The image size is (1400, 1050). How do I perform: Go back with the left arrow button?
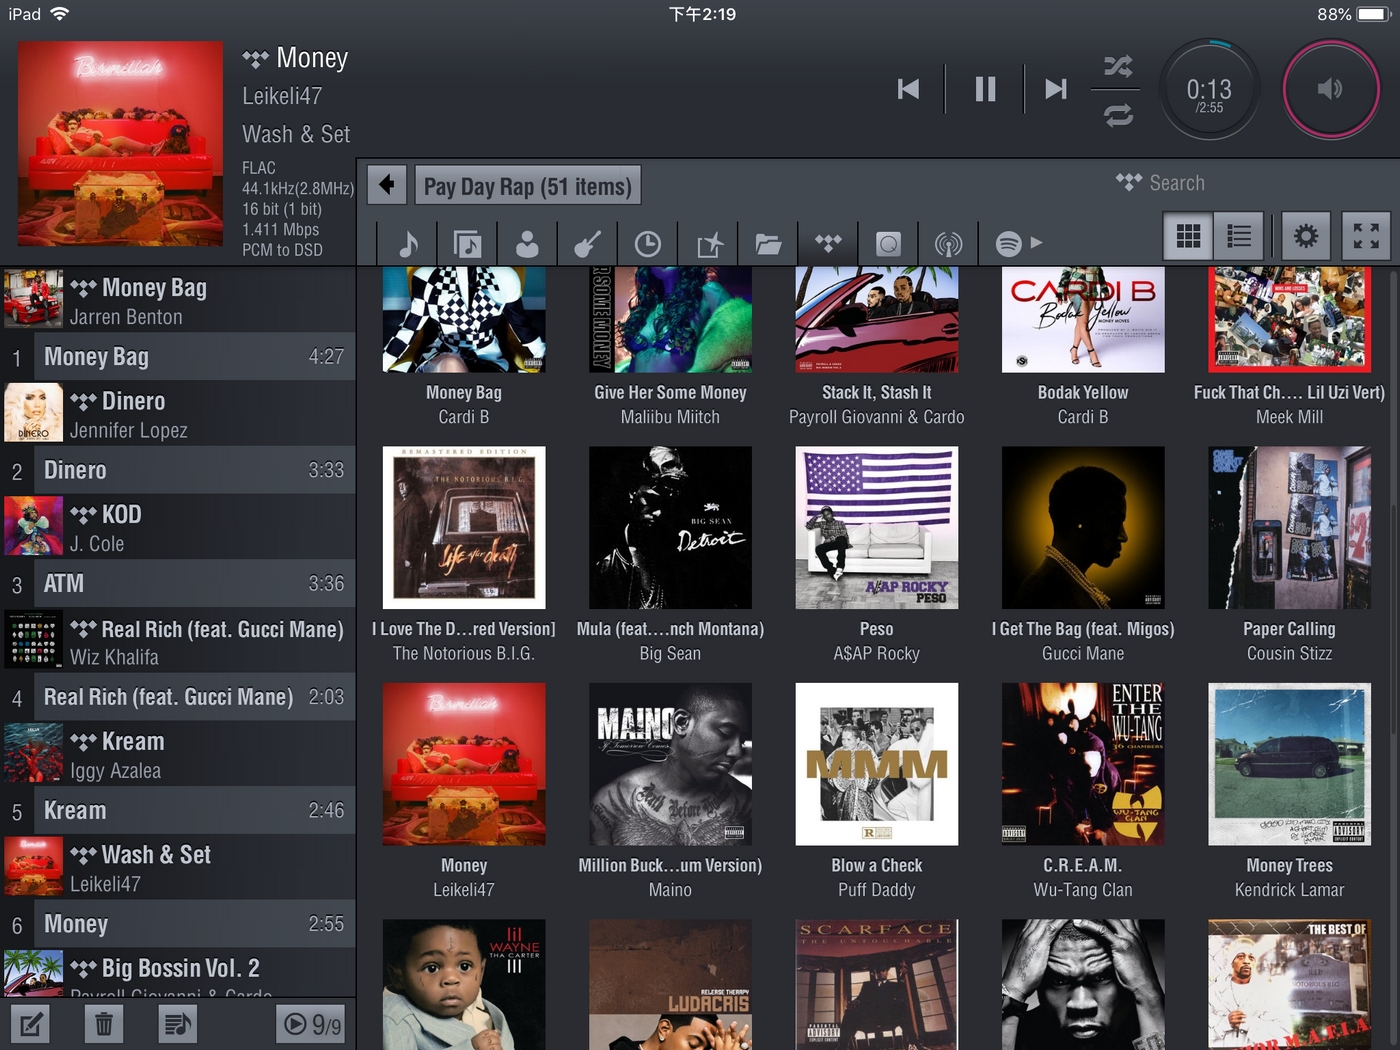click(x=387, y=185)
